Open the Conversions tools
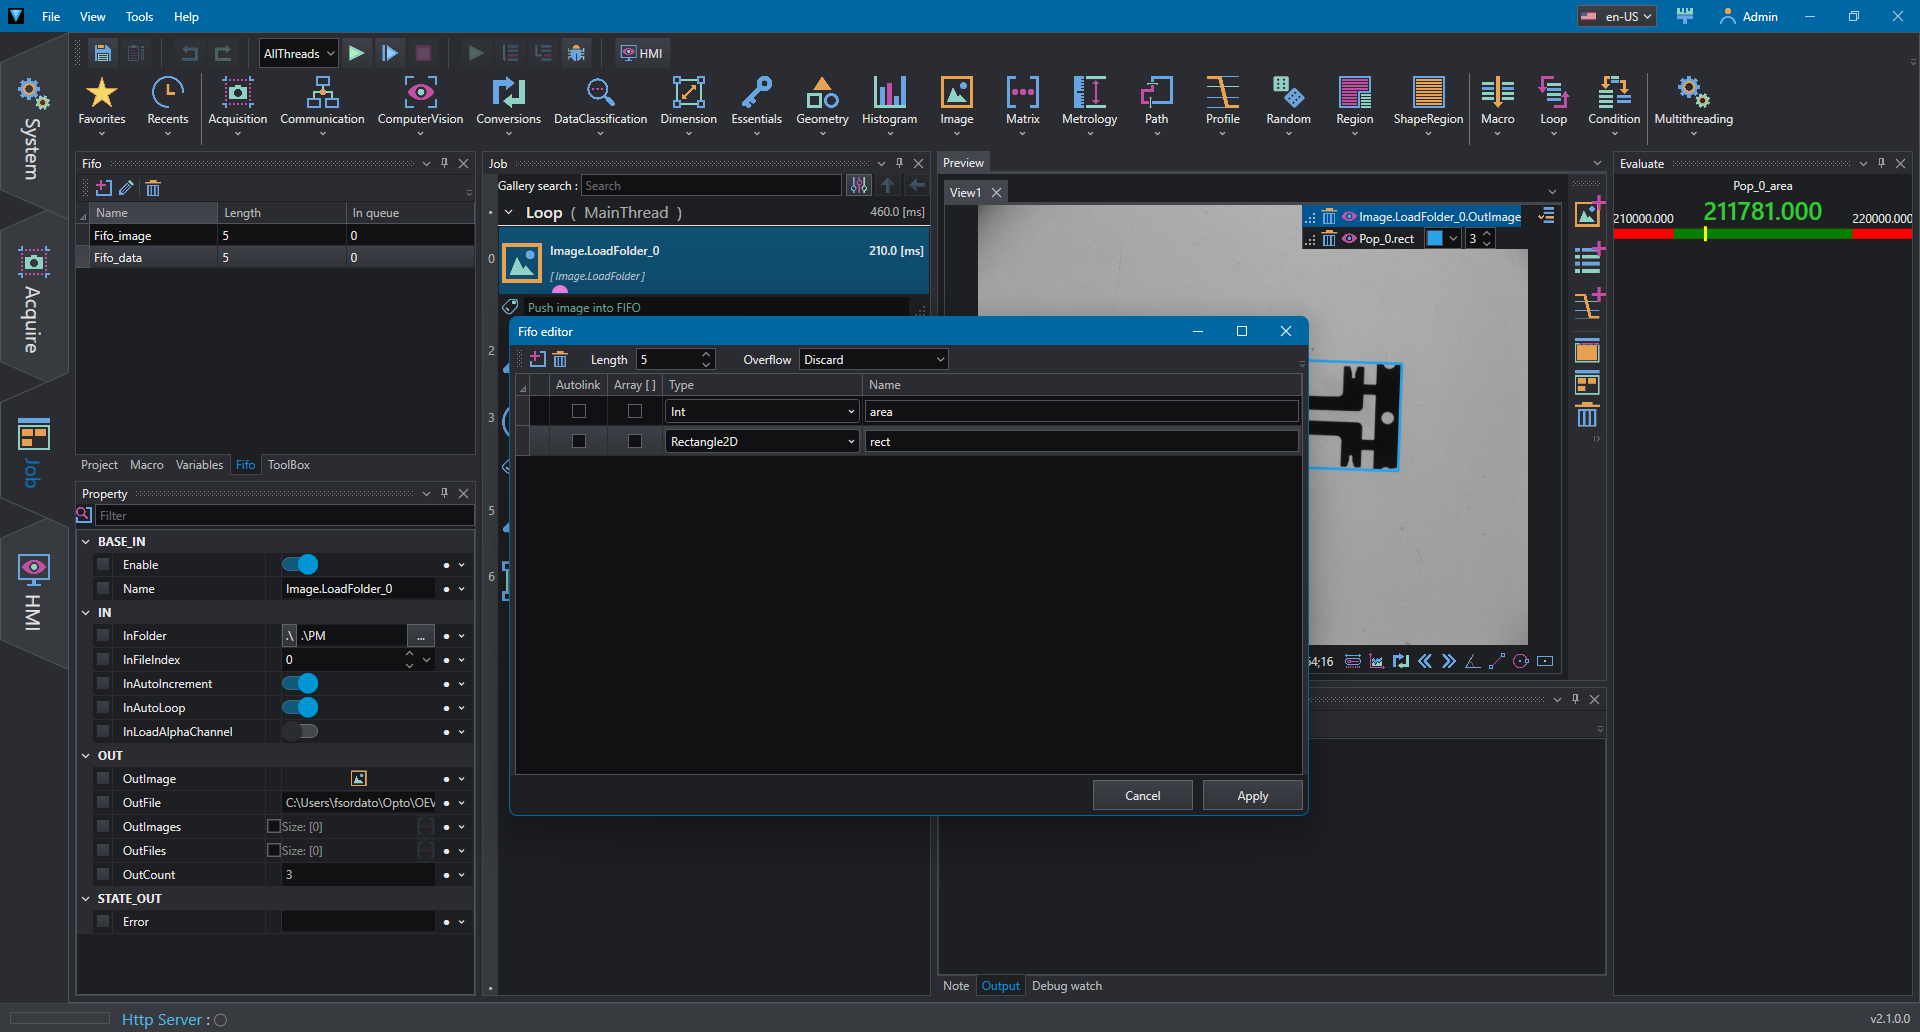 pos(508,103)
